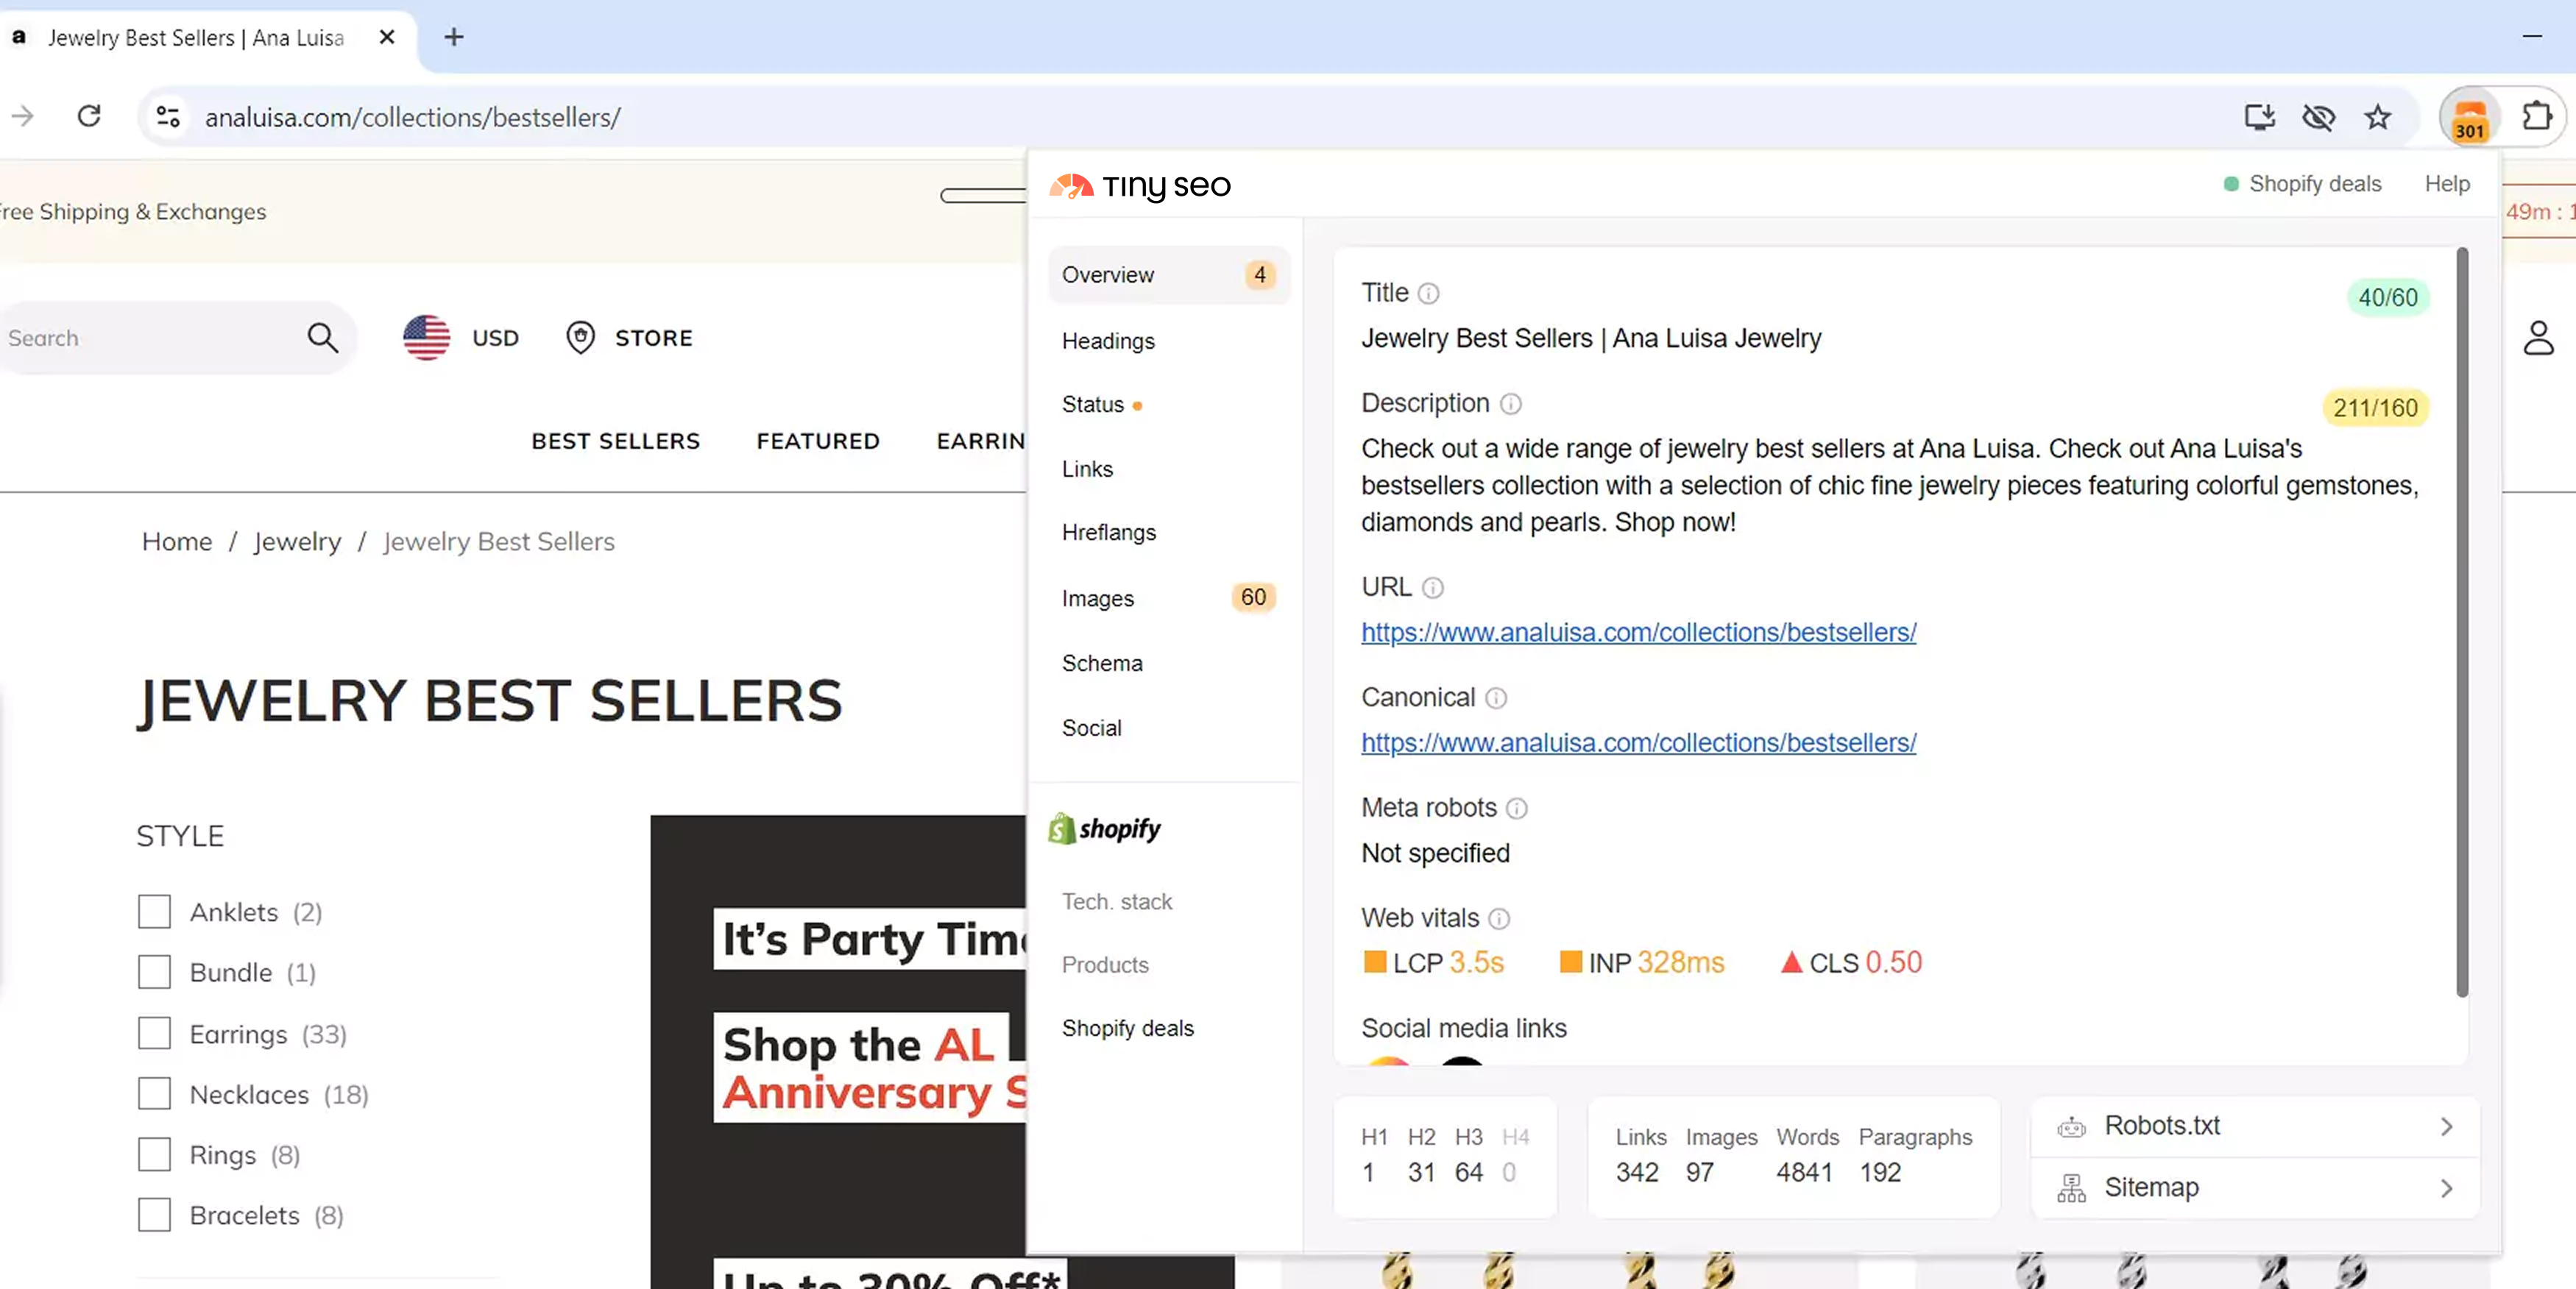Image resolution: width=2576 pixels, height=1289 pixels.
Task: Click the info icon next to Web vitals
Action: (1499, 919)
